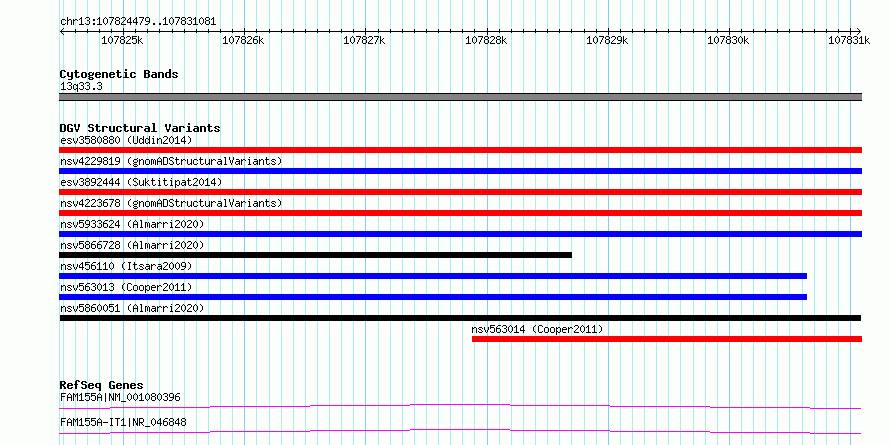Select the blue bar under nsv563013
This screenshot has width=890, height=445.
point(433,297)
